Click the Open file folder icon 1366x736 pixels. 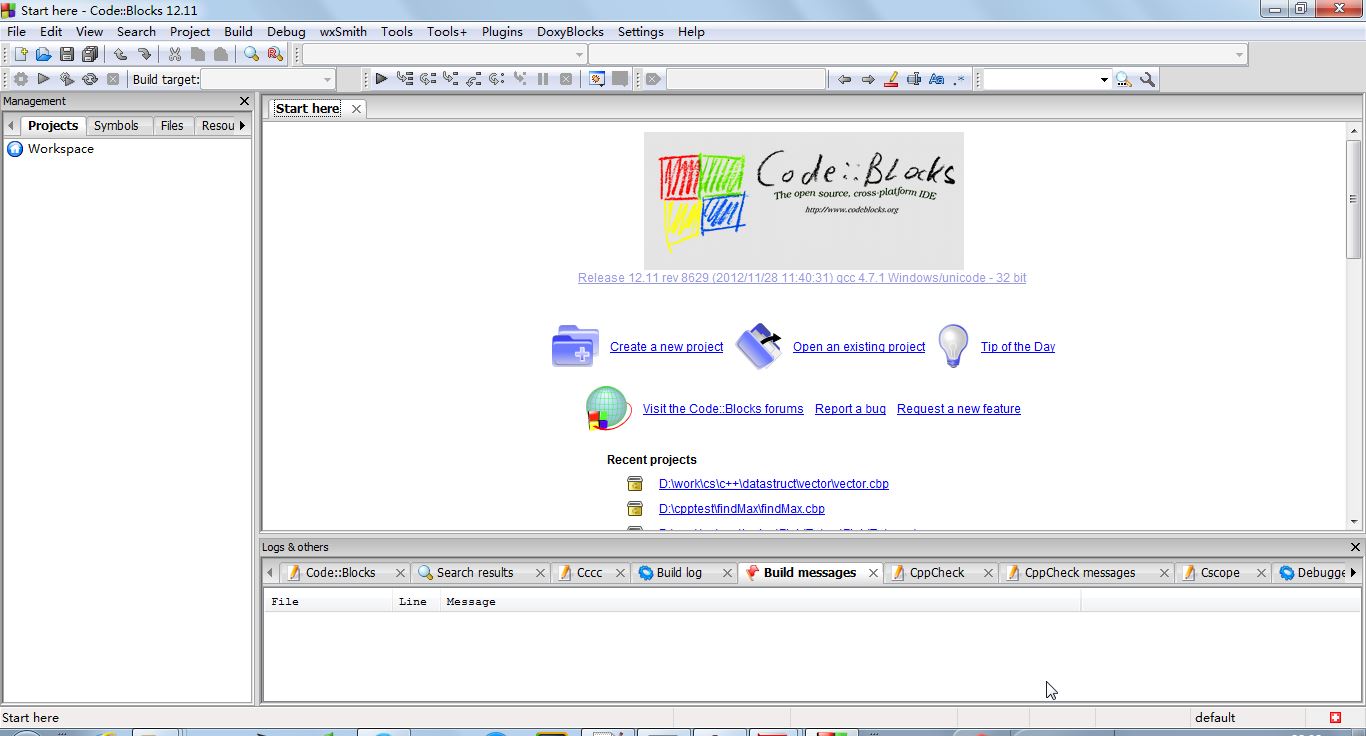tap(43, 54)
